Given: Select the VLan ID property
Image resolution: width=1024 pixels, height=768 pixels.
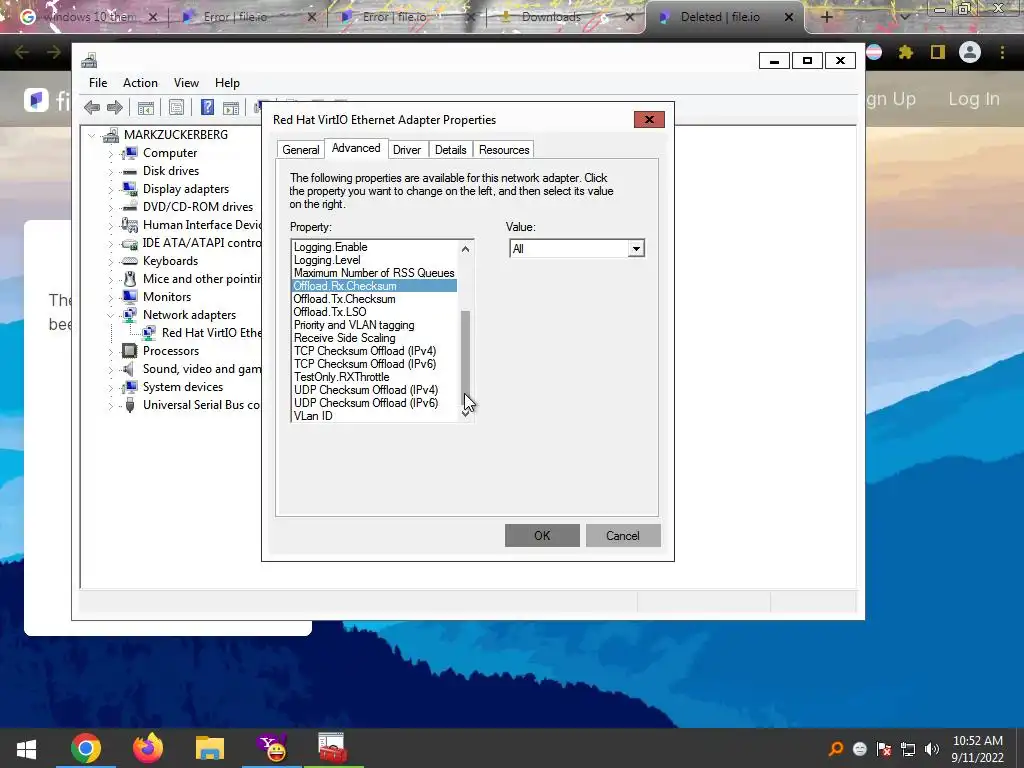Looking at the screenshot, I should pyautogui.click(x=313, y=416).
